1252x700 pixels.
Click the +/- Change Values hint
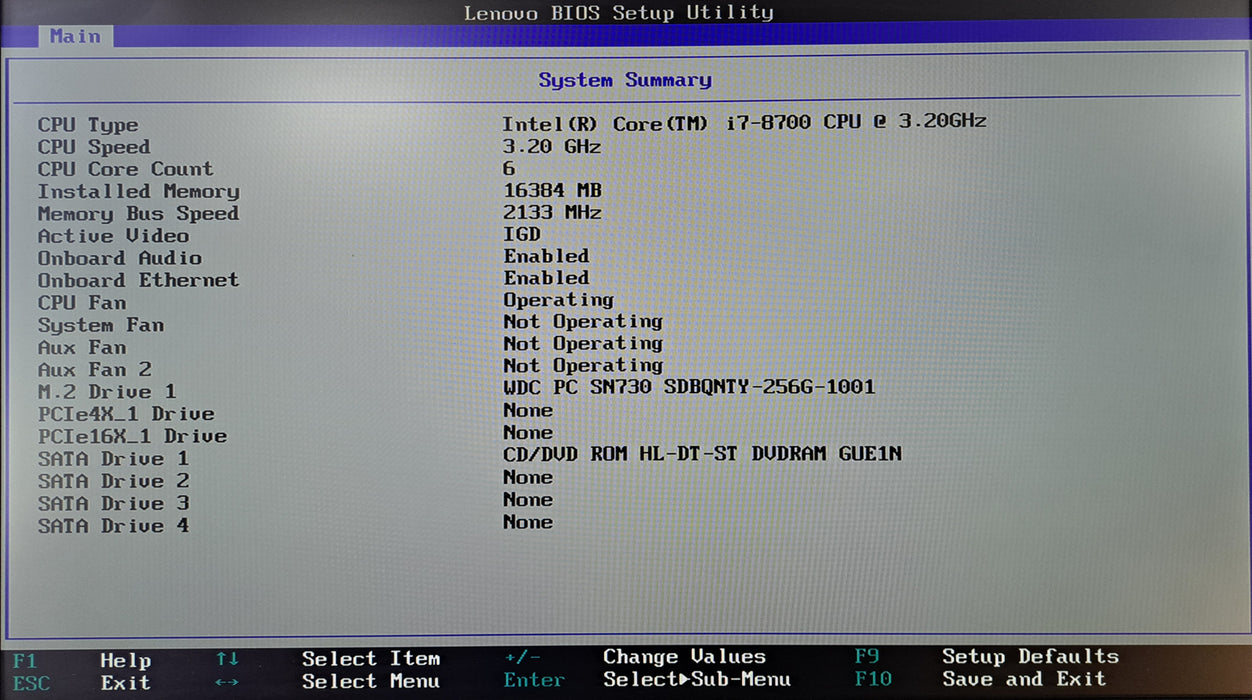[635, 657]
